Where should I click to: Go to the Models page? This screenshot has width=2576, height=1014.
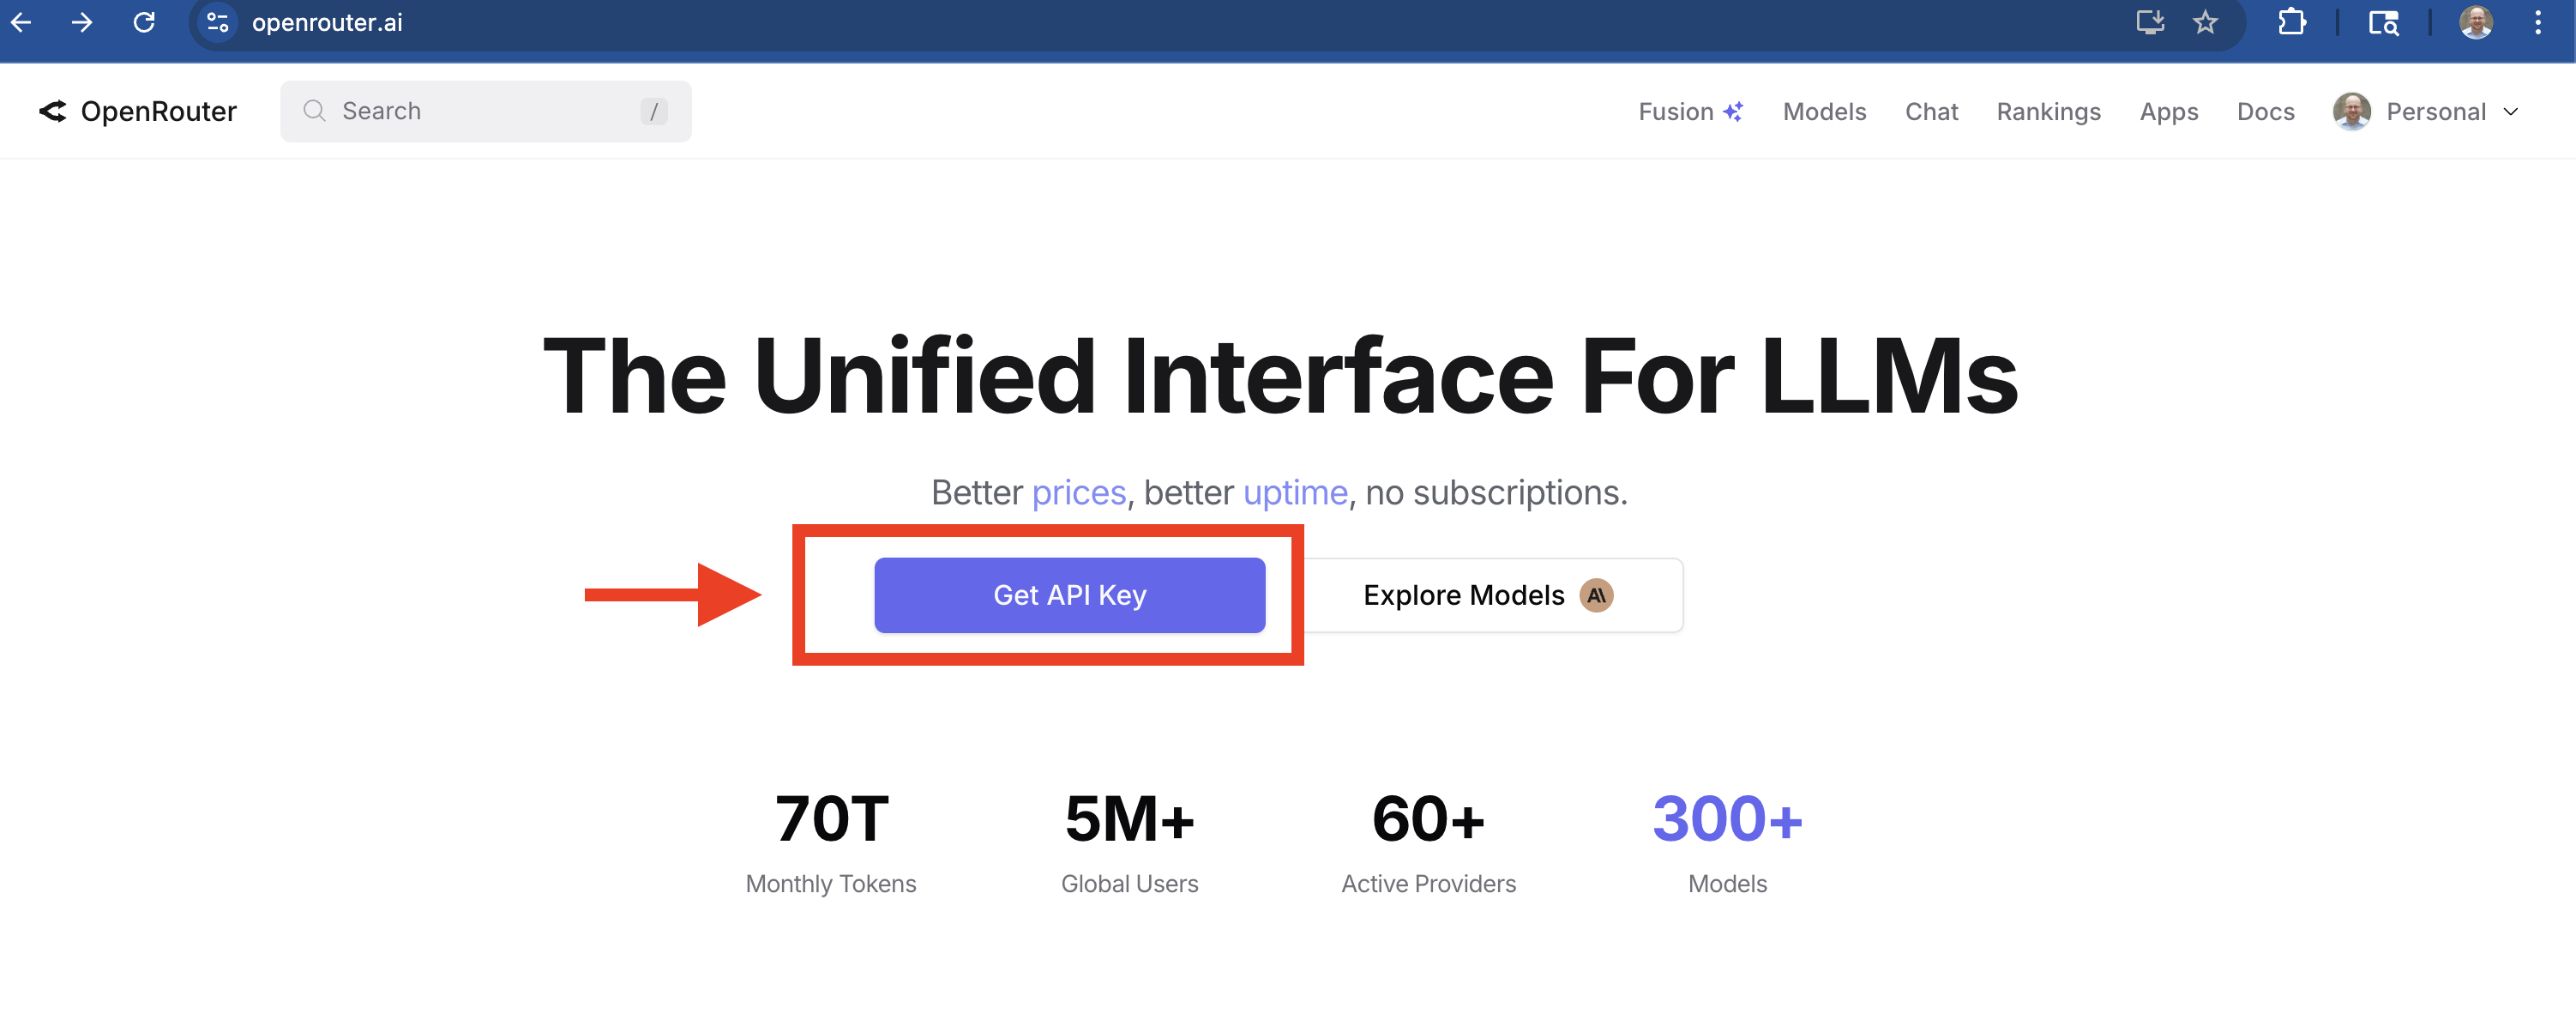pos(1824,111)
